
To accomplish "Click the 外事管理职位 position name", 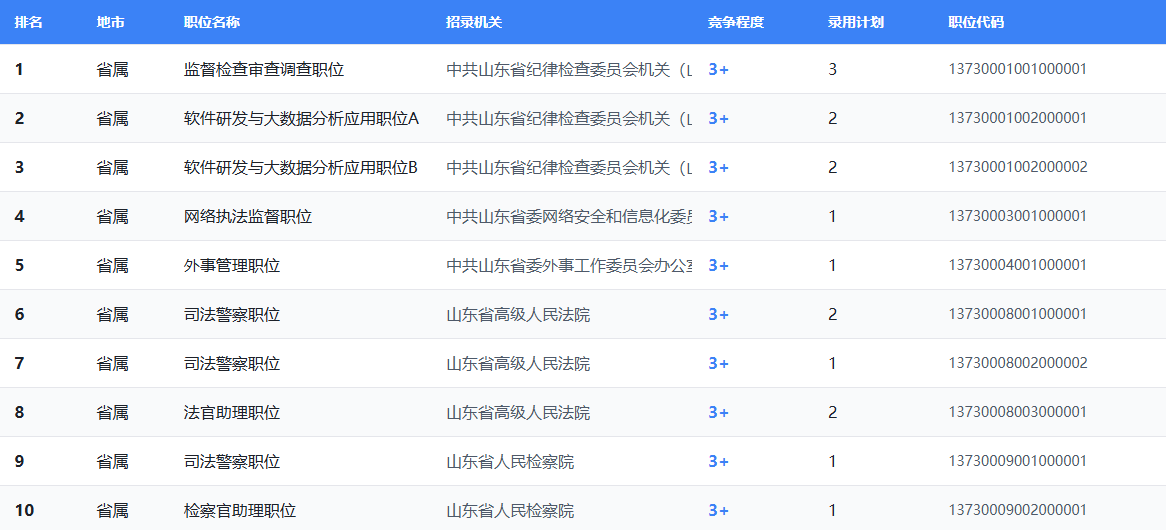I will [x=232, y=265].
